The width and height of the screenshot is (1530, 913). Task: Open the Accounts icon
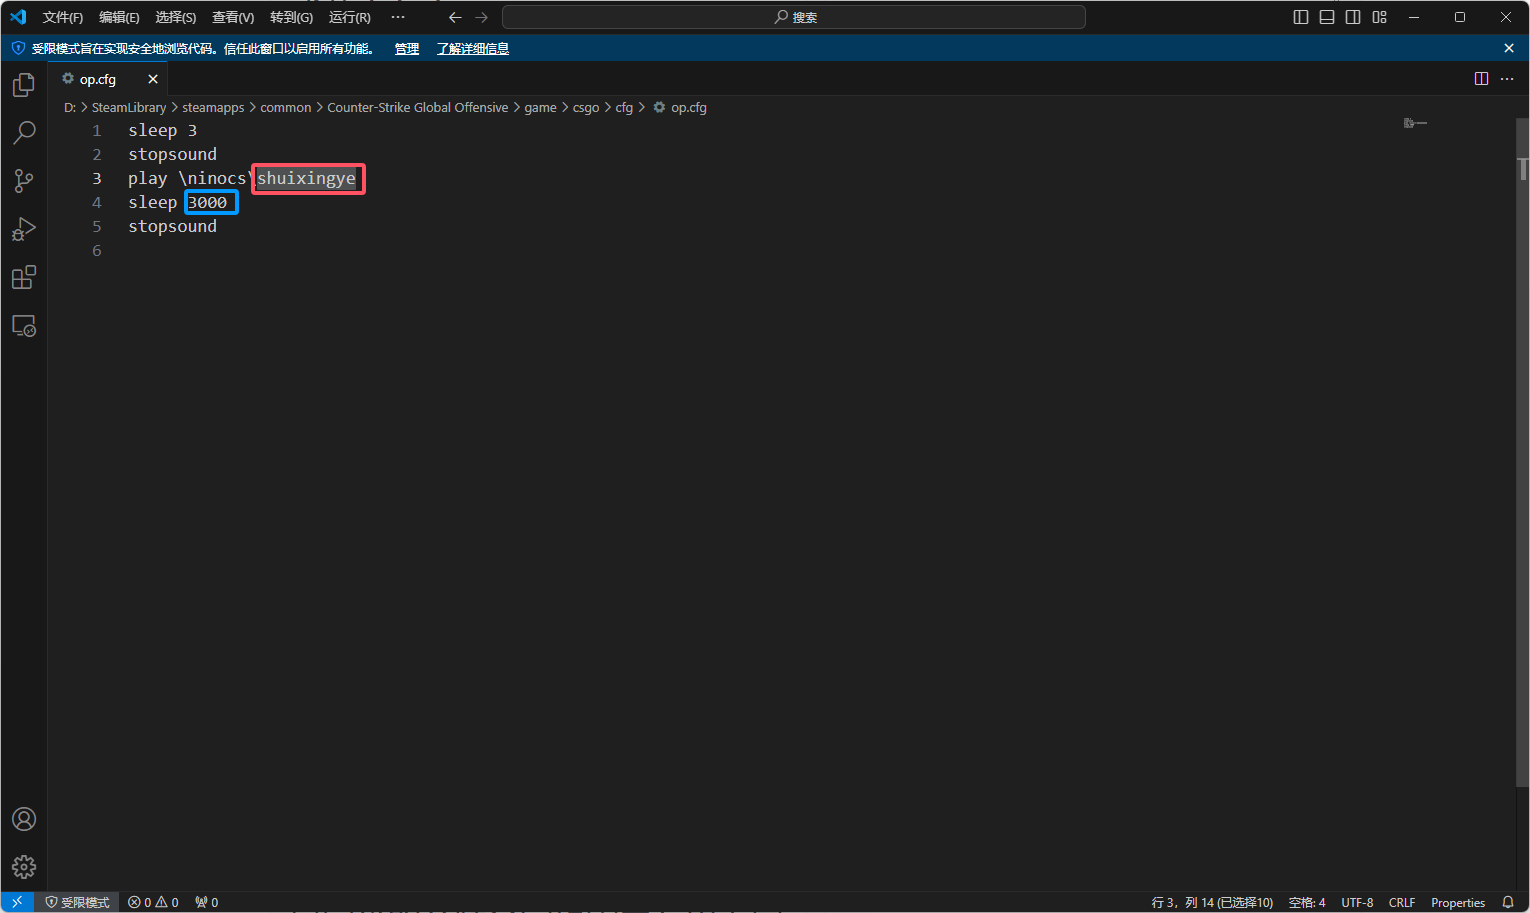coord(24,819)
